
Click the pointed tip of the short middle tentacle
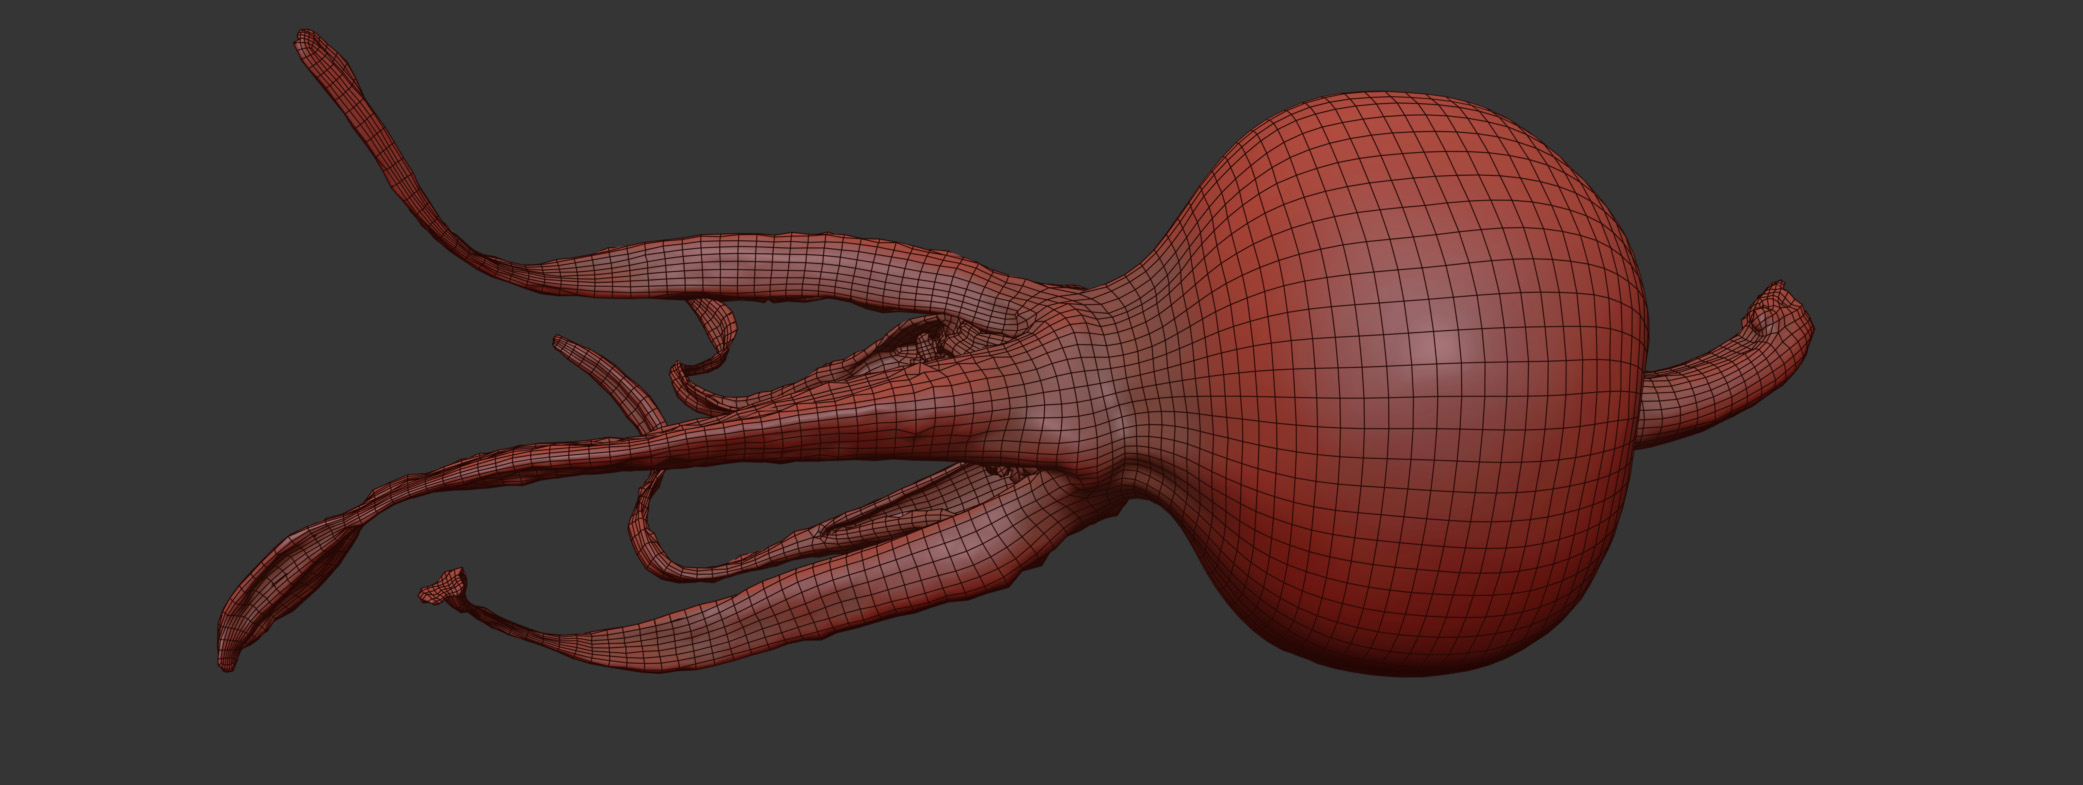pos(561,343)
